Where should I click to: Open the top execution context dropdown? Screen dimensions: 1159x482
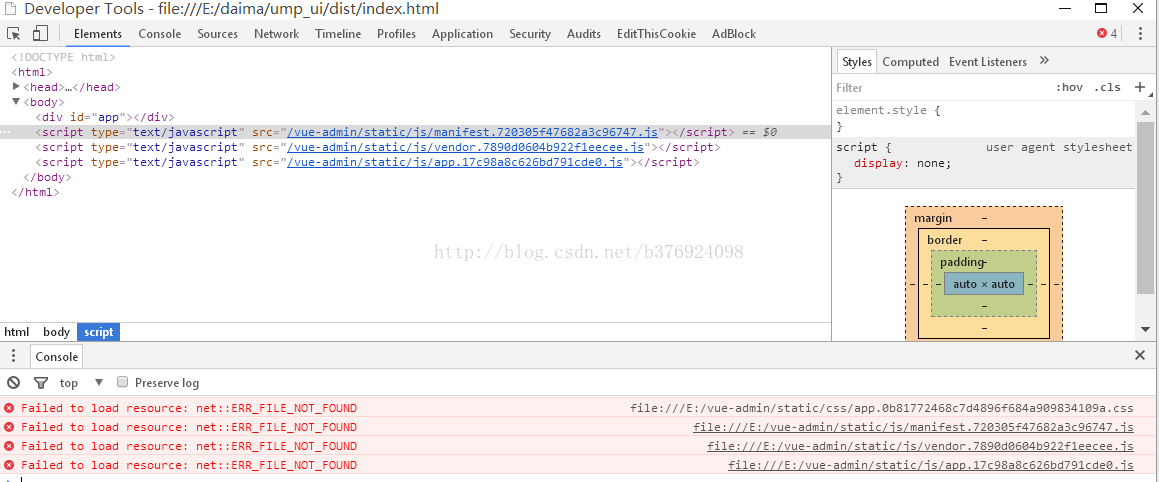click(81, 382)
